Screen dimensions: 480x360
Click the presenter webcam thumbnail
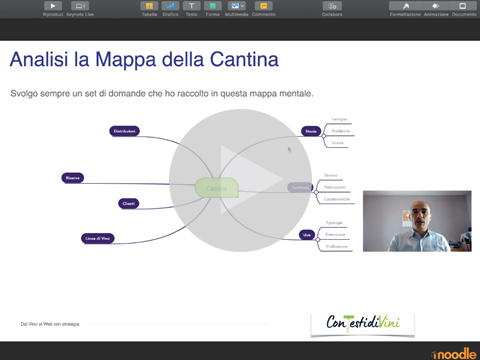(417, 221)
